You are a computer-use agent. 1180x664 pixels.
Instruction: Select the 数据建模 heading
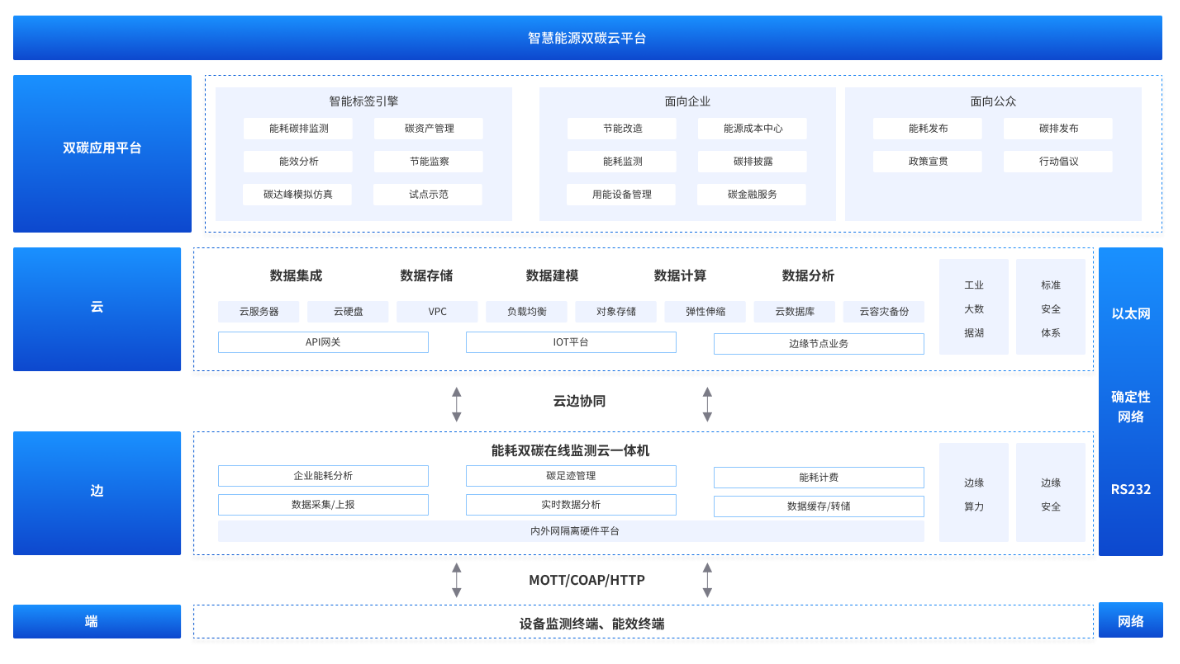tap(552, 276)
